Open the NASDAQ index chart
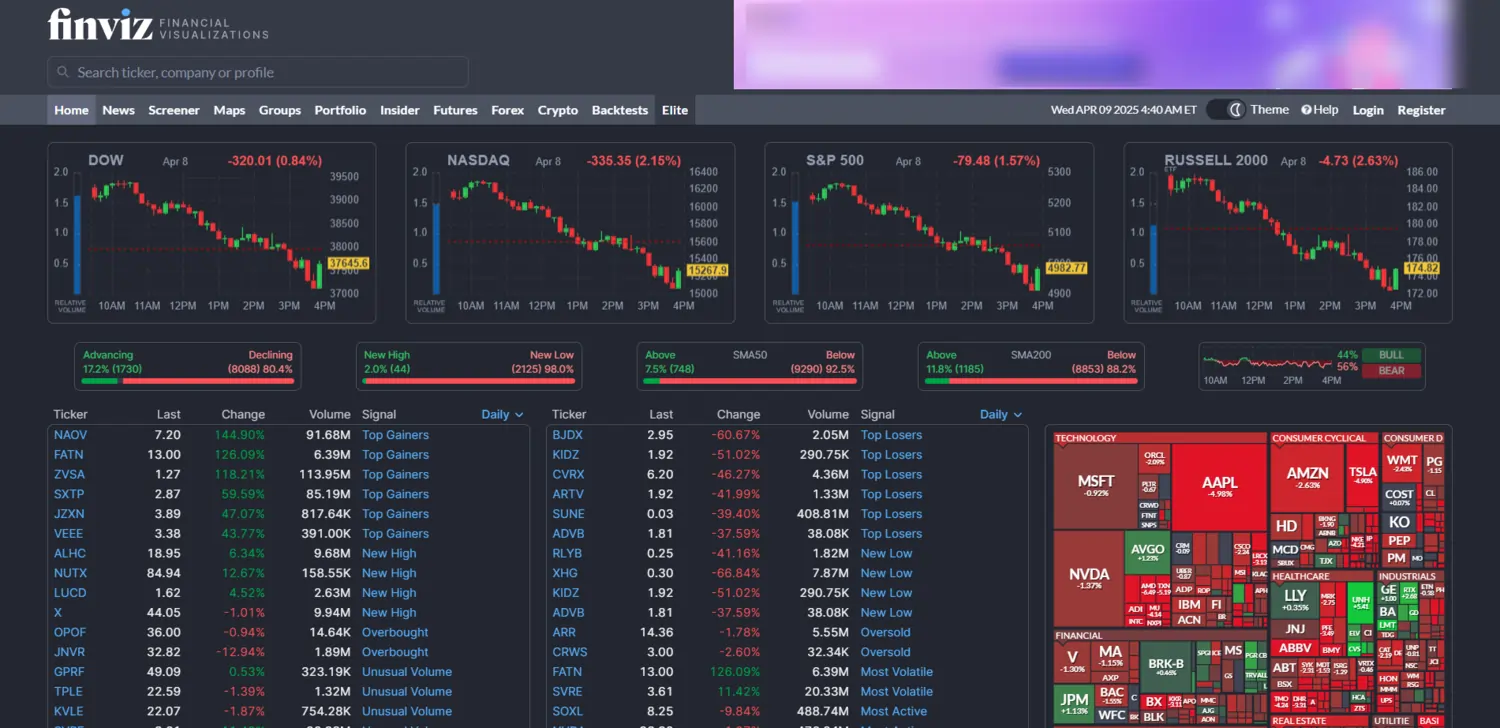Image resolution: width=1500 pixels, height=728 pixels. tap(570, 233)
